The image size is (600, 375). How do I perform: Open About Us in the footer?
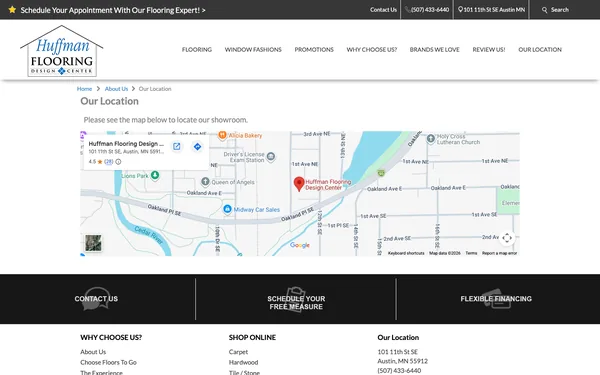[x=93, y=352]
